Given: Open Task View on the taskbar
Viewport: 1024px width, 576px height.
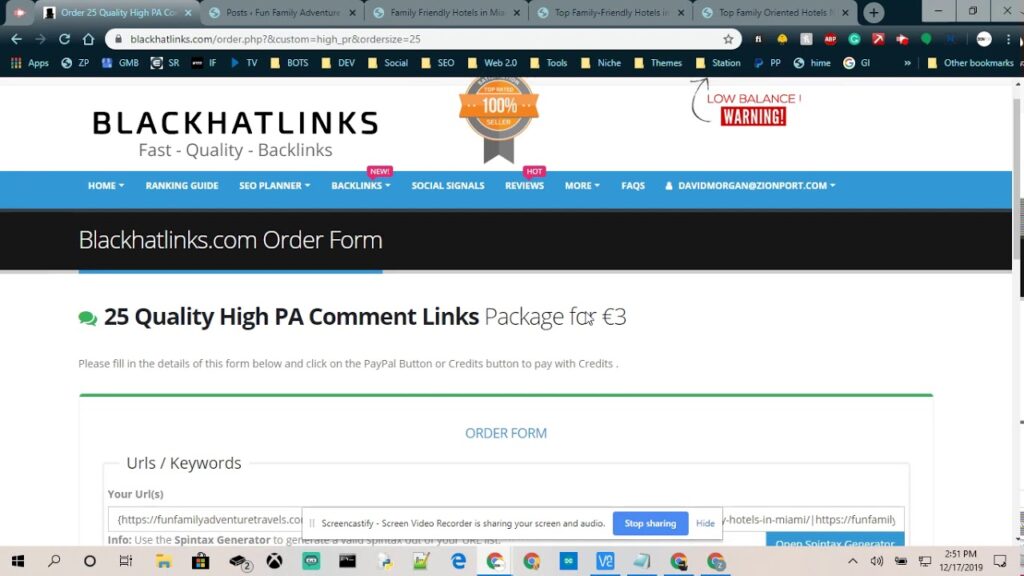Looking at the screenshot, I should click(125, 561).
